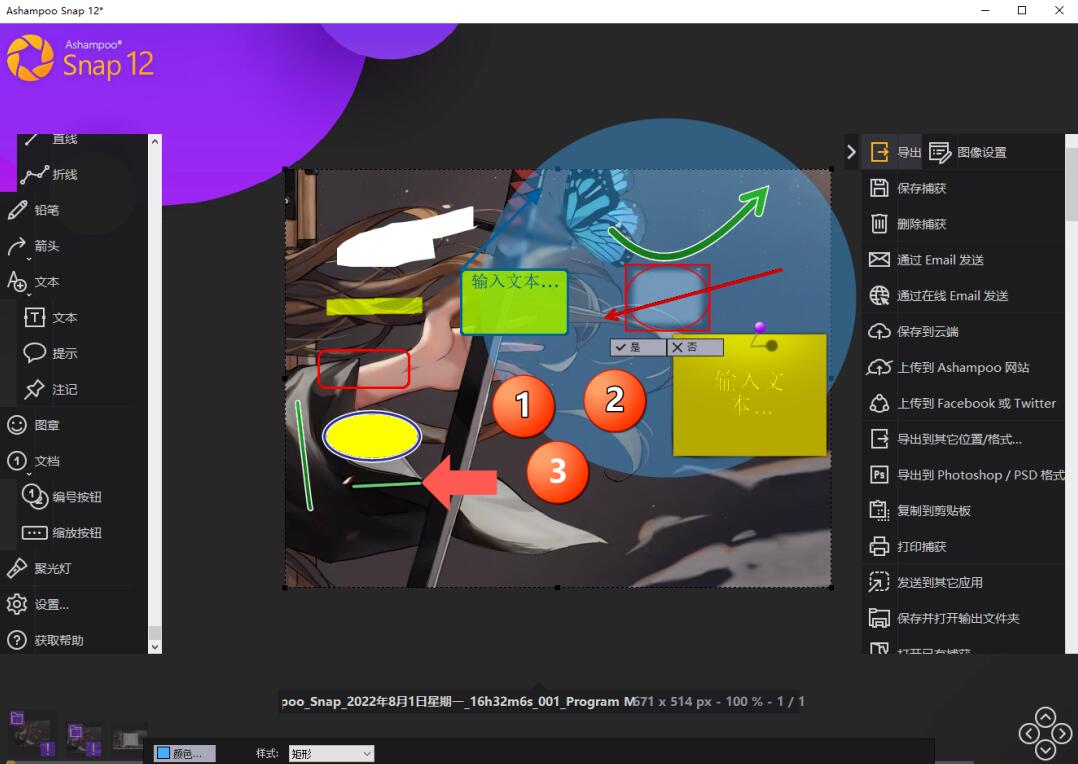
Task: Open the color (颜色...) swatch picker
Action: coord(180,754)
